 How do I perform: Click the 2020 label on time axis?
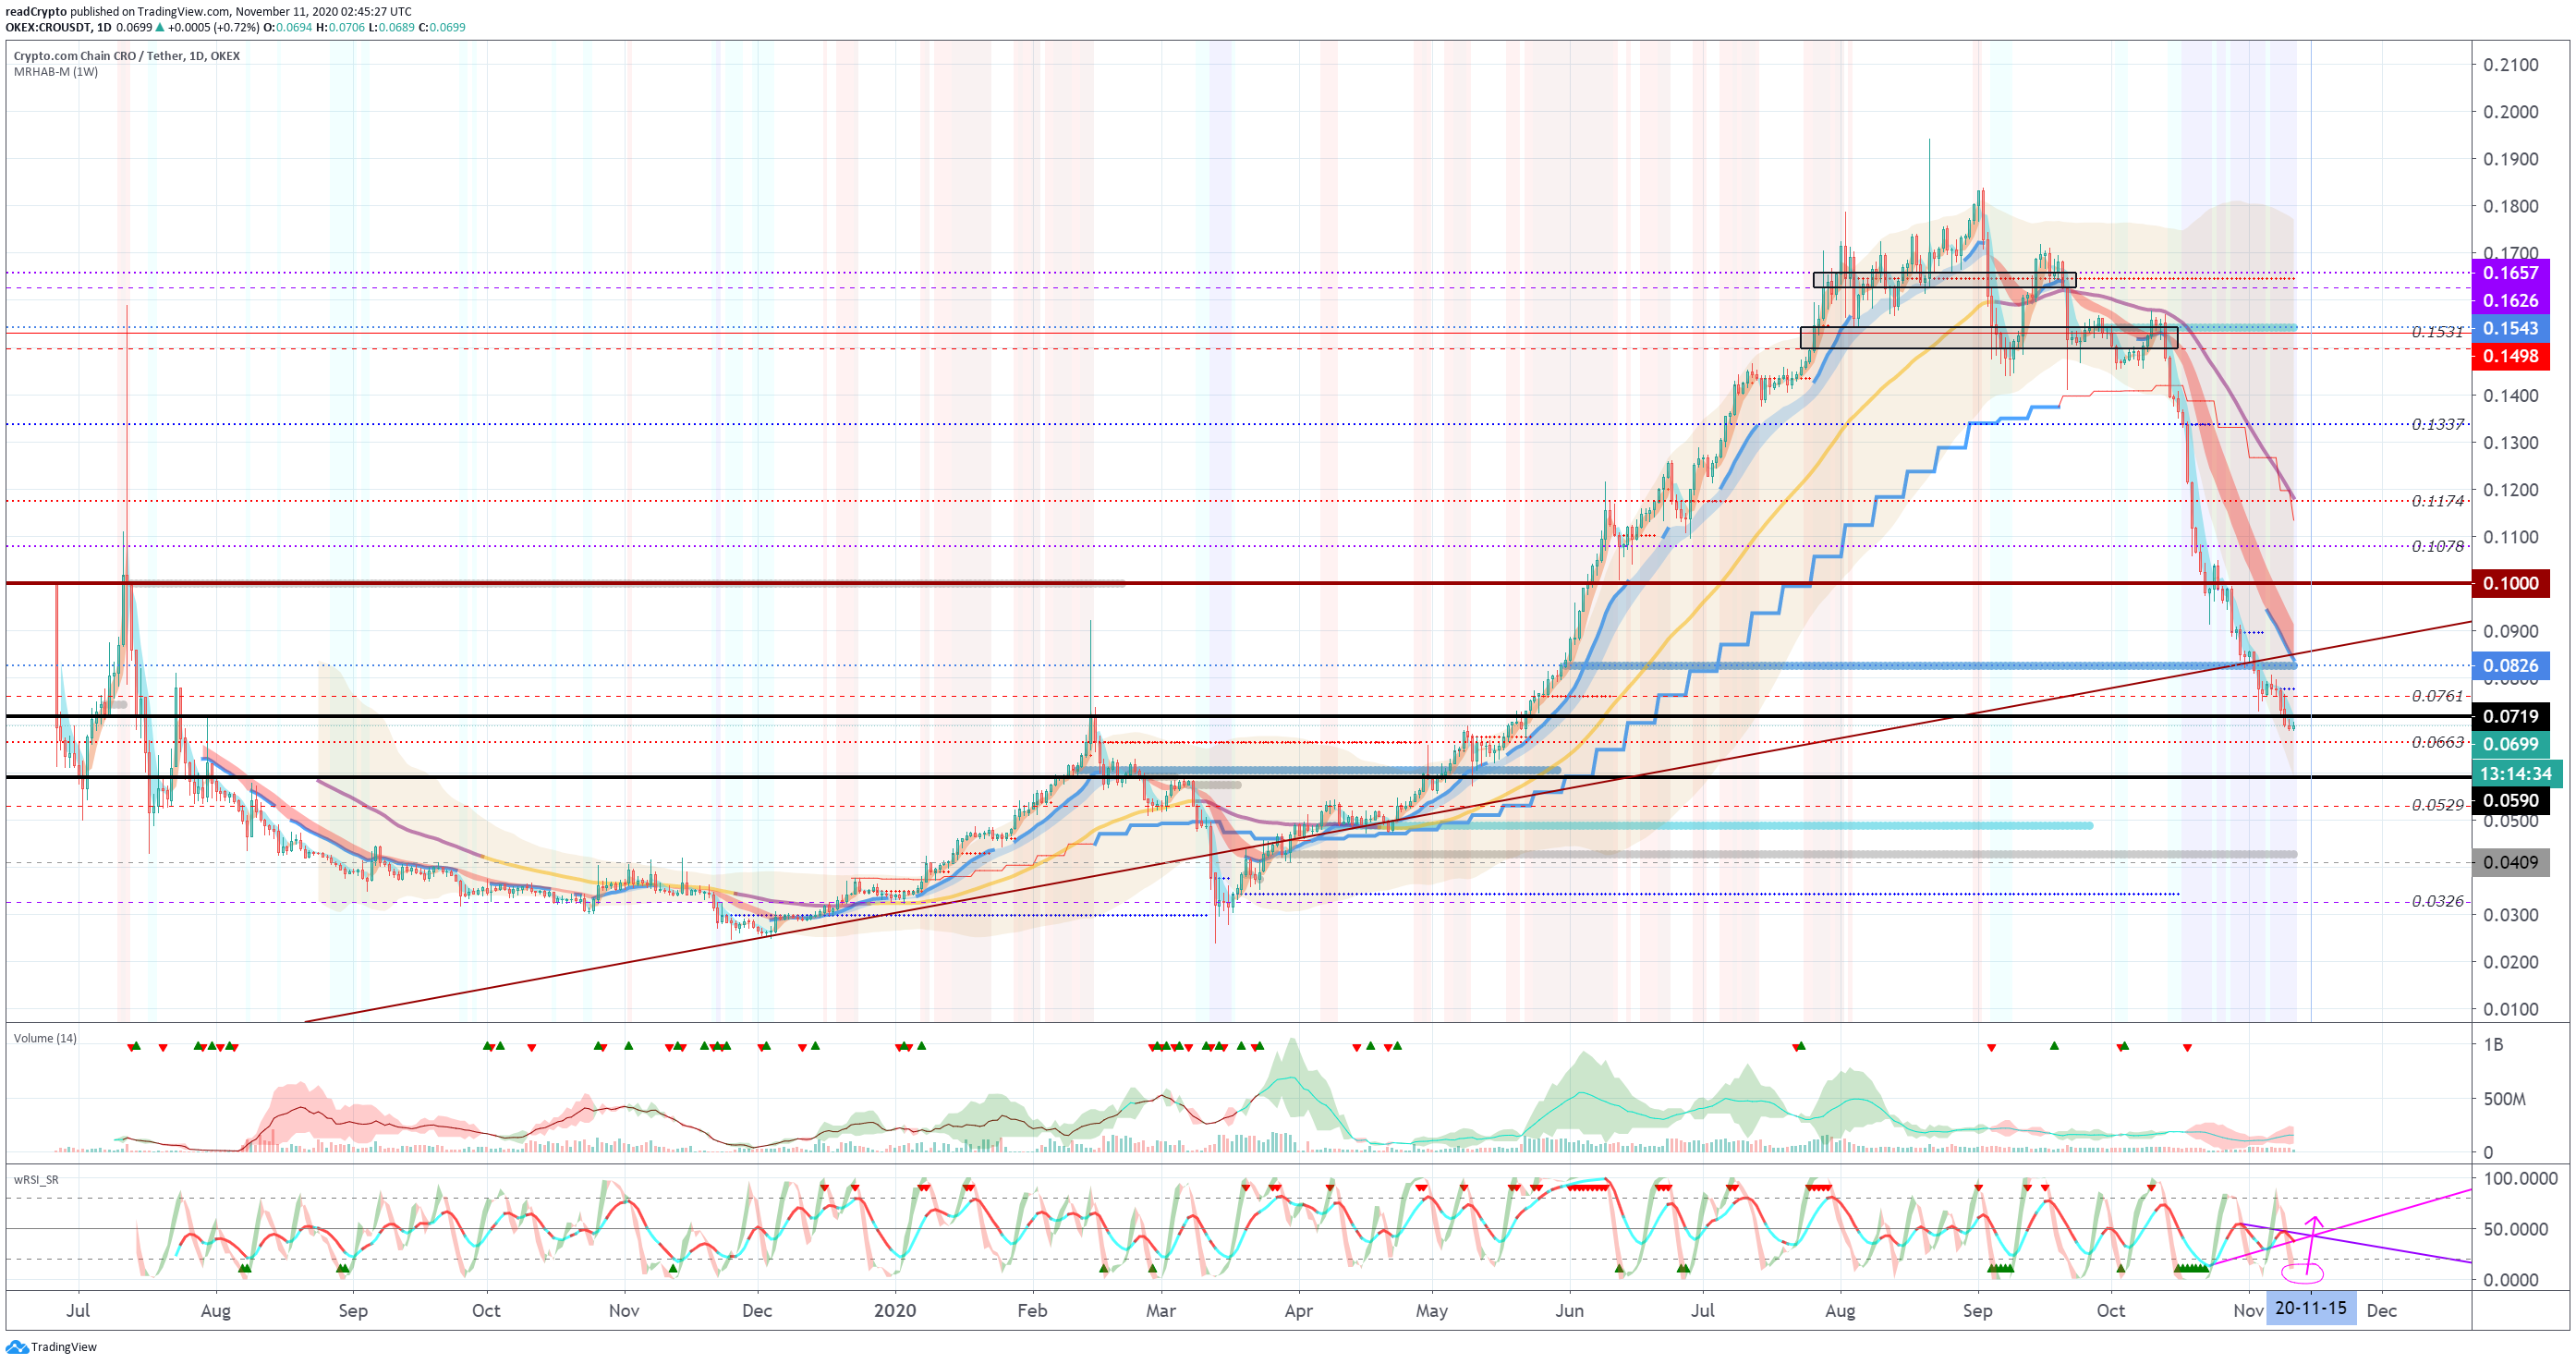tap(894, 1311)
